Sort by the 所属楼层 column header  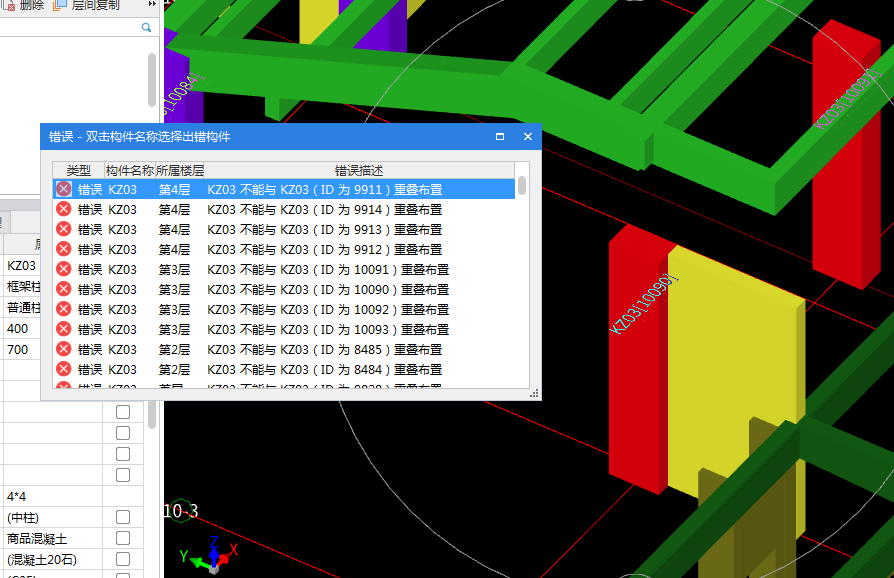pyautogui.click(x=180, y=170)
